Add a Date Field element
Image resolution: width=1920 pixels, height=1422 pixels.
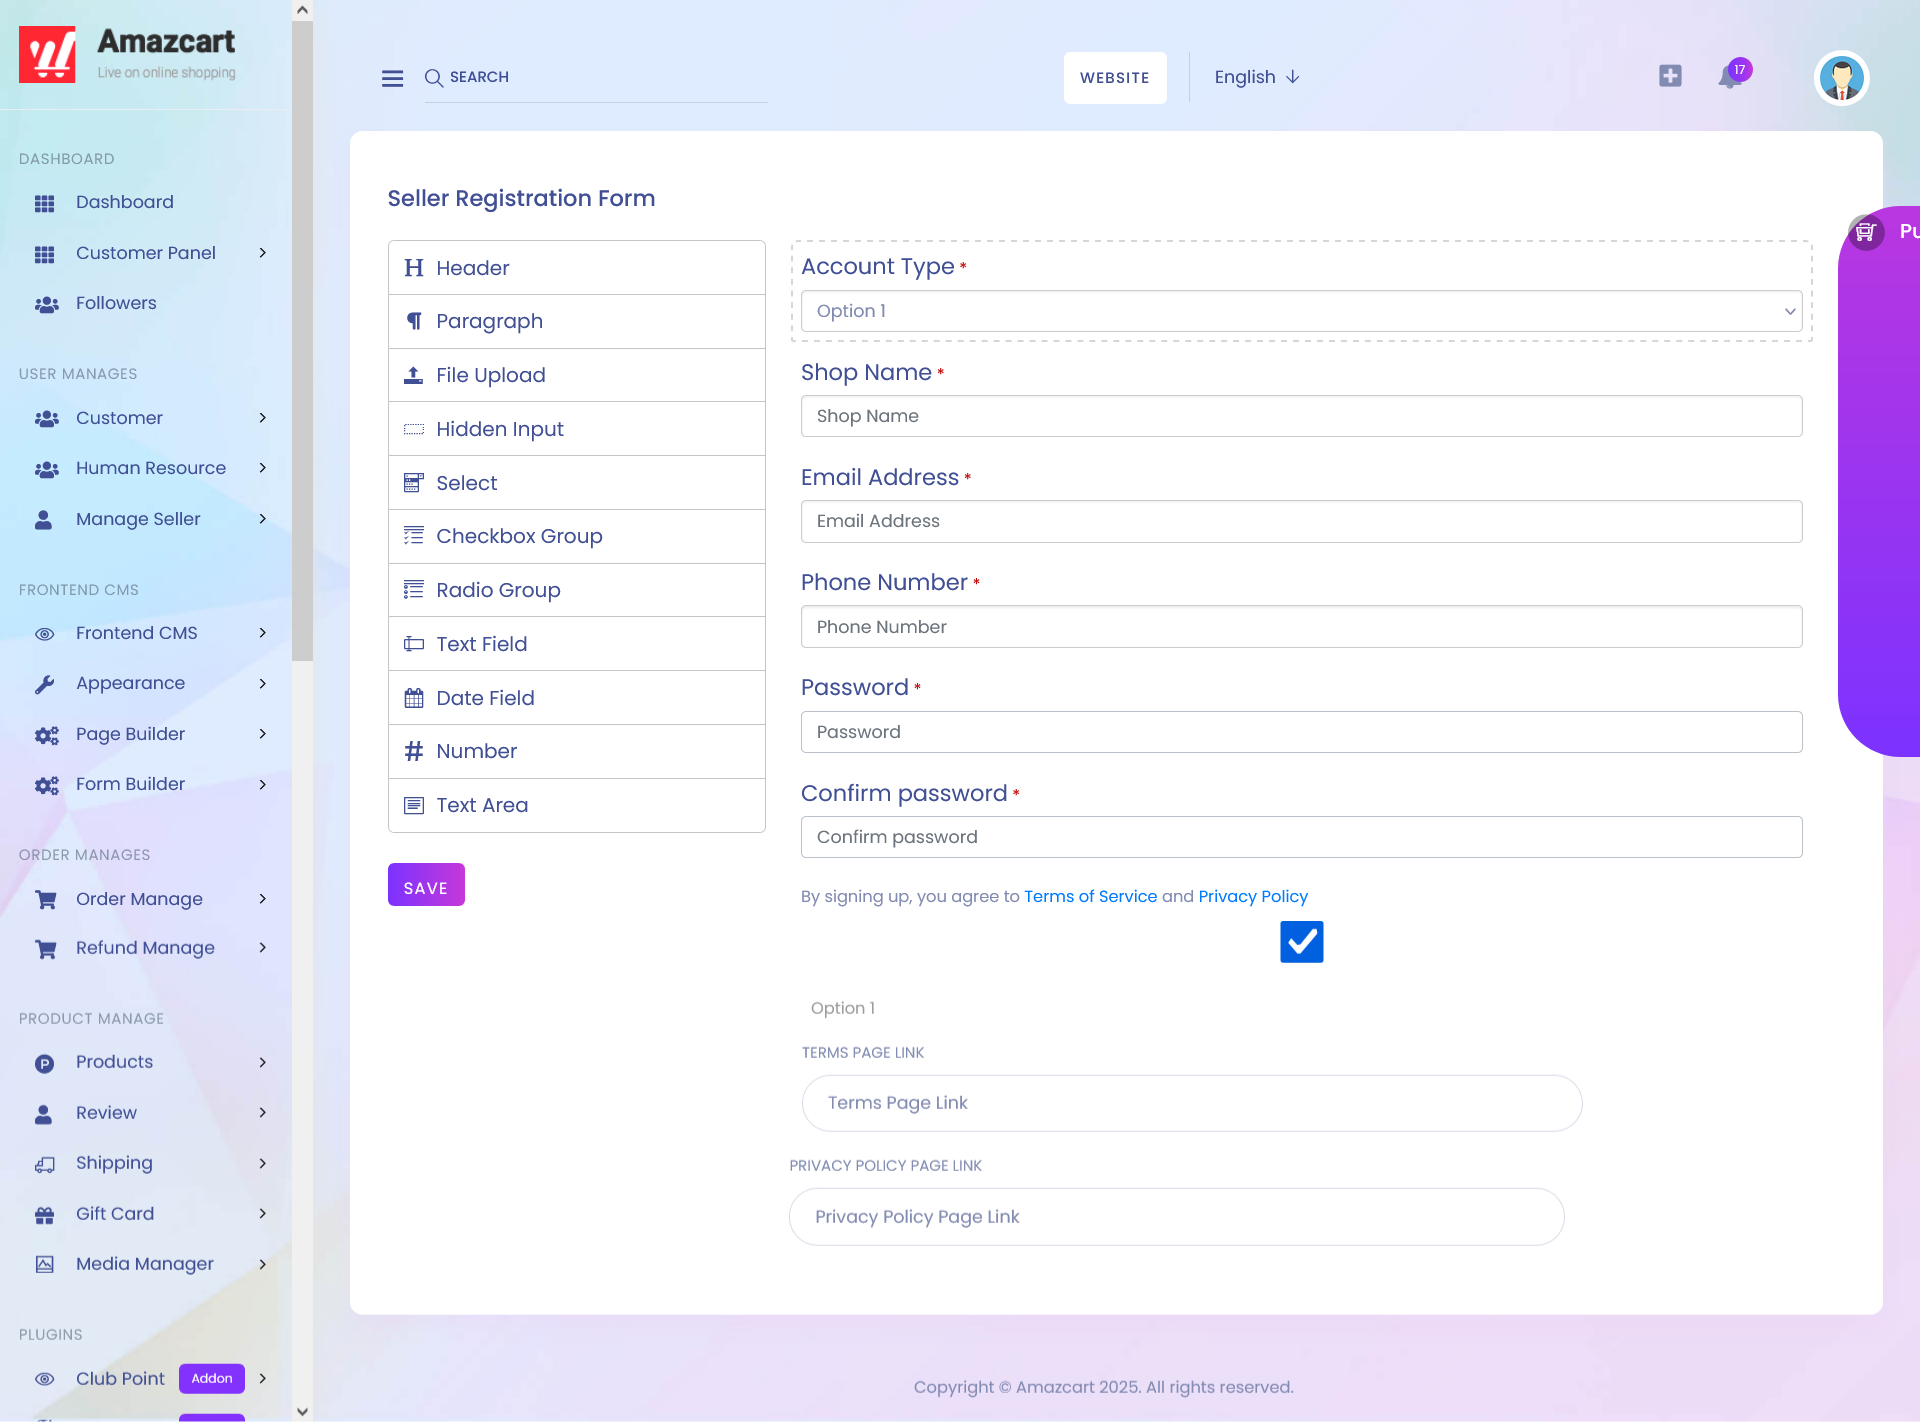577,698
